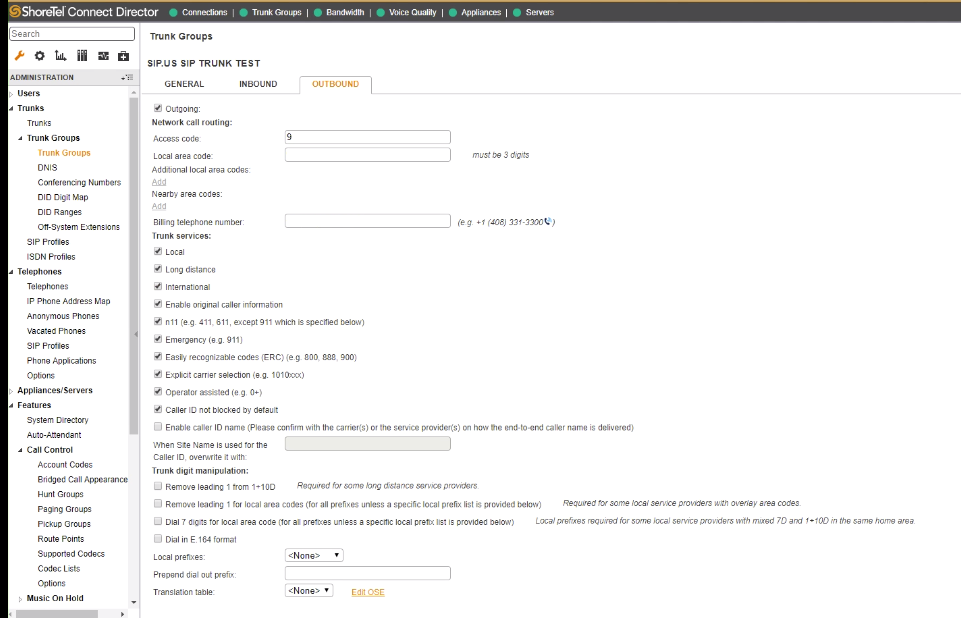Enable Remove leading 1 from 1+10D
Viewport: 961px width, 618px height.
tap(158, 486)
